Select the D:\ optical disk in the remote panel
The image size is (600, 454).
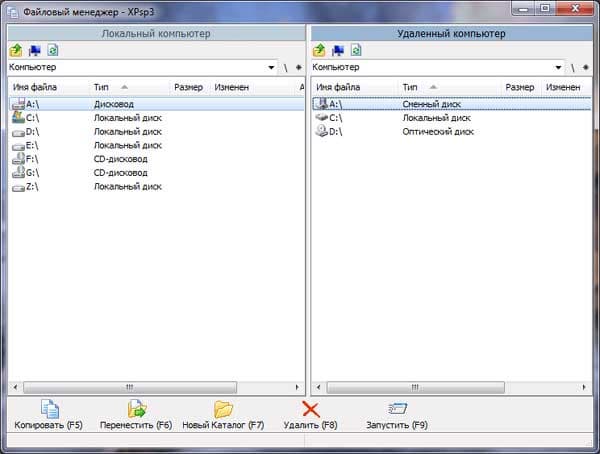click(452, 132)
